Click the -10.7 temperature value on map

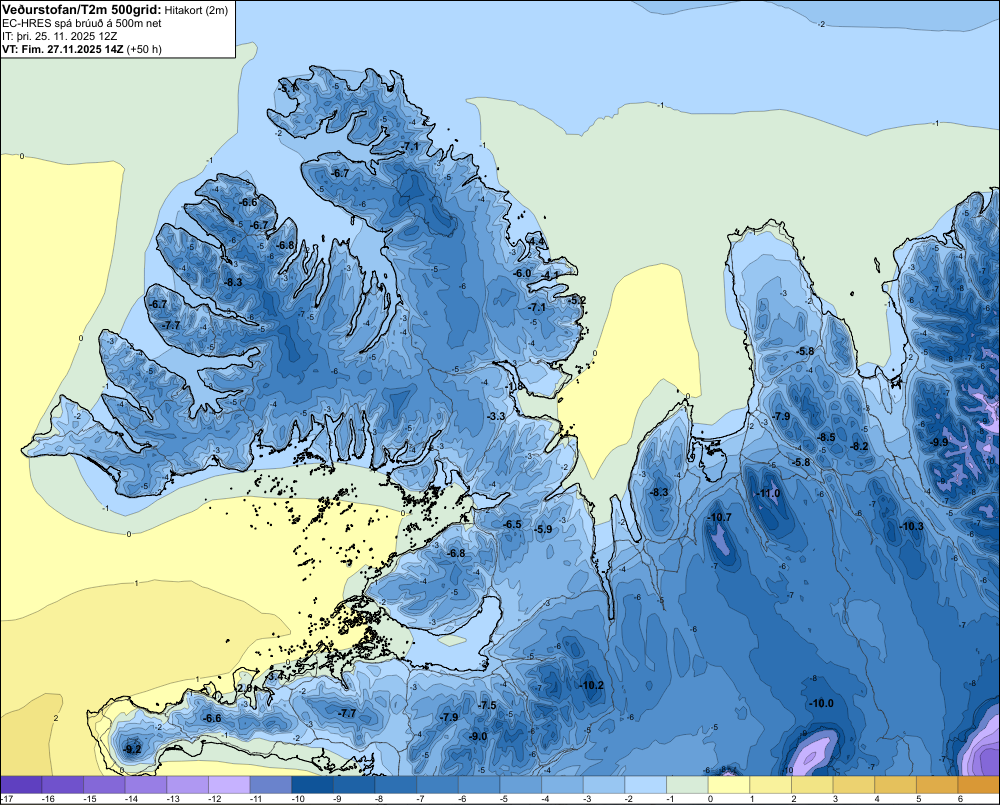point(719,517)
